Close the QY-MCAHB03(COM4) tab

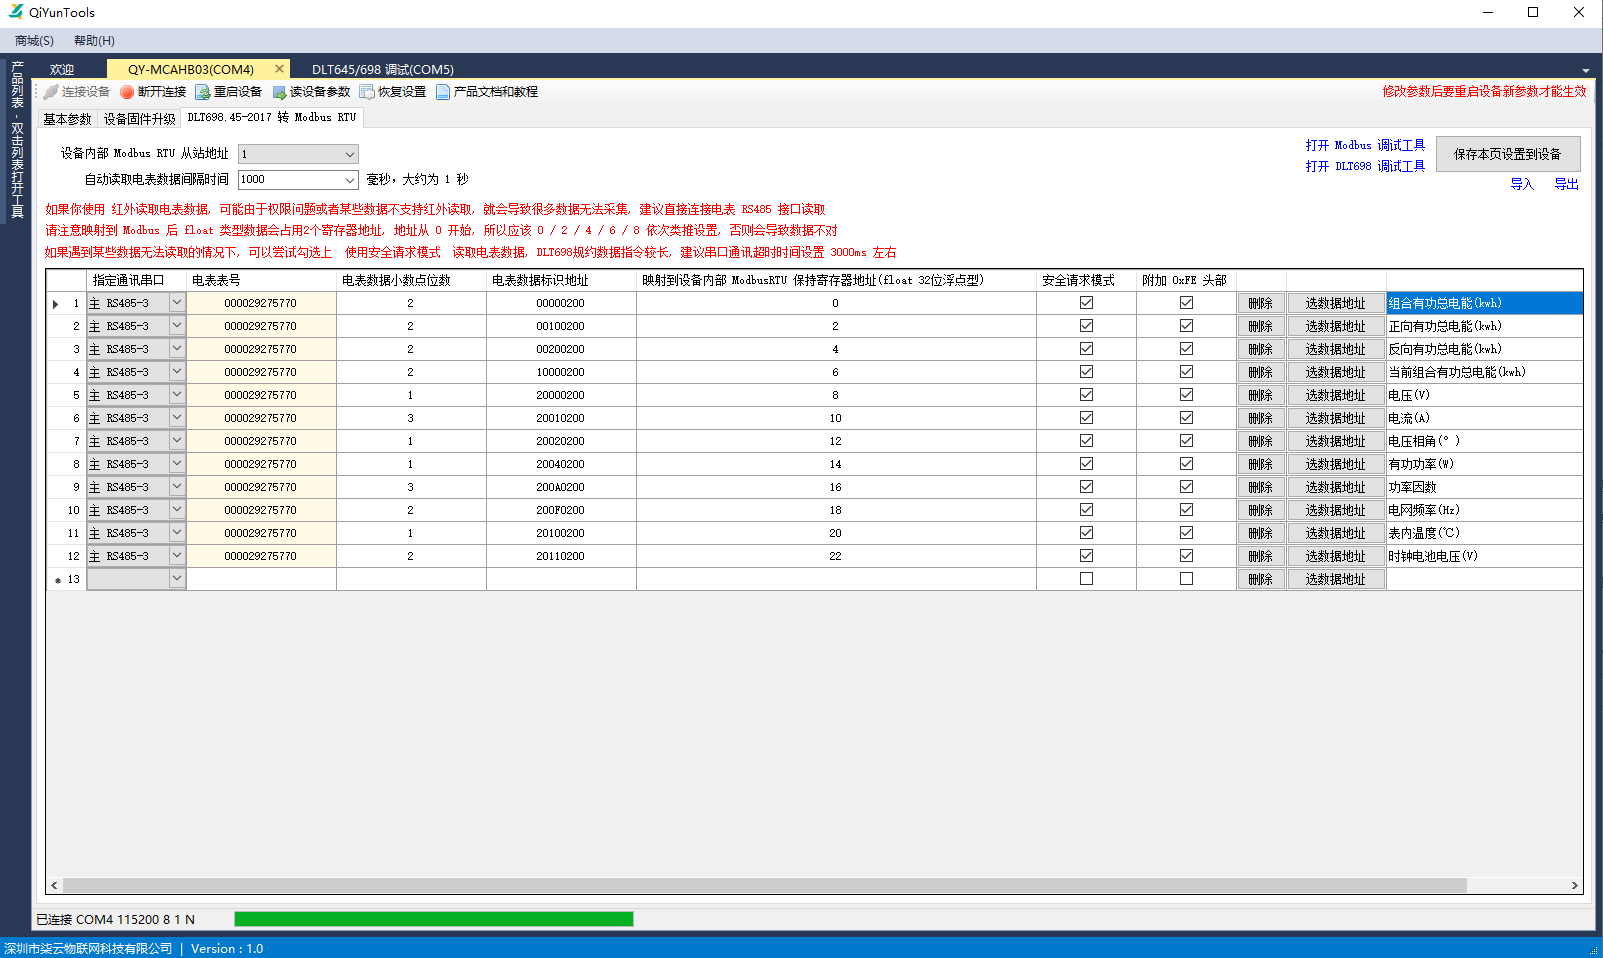tap(279, 69)
